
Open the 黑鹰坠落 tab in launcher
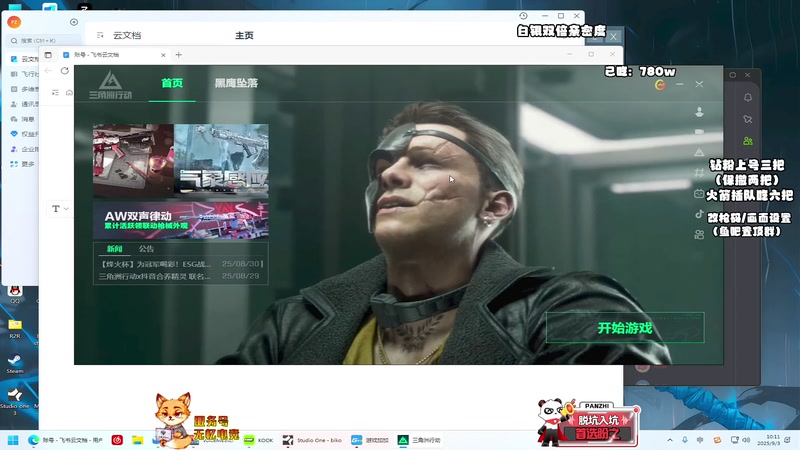click(x=236, y=83)
